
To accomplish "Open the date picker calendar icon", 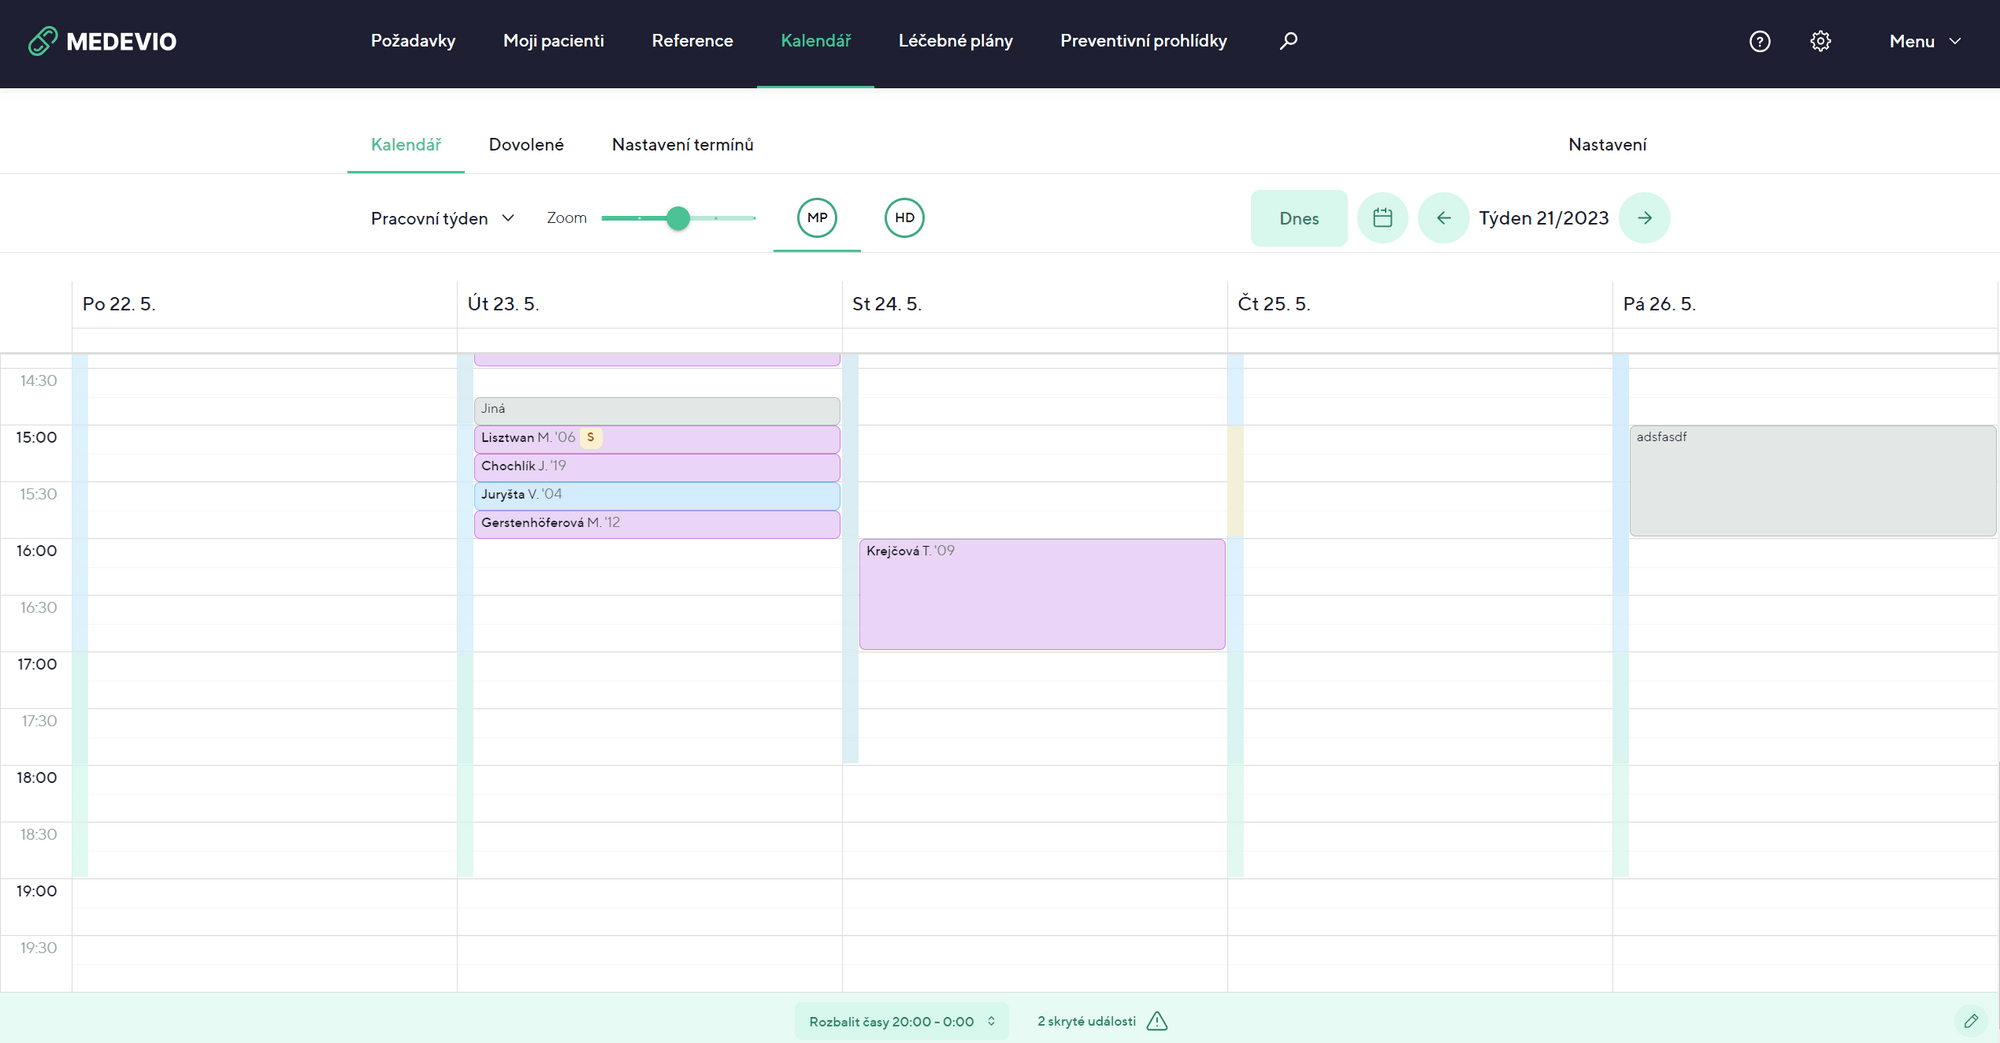I will click(1382, 218).
